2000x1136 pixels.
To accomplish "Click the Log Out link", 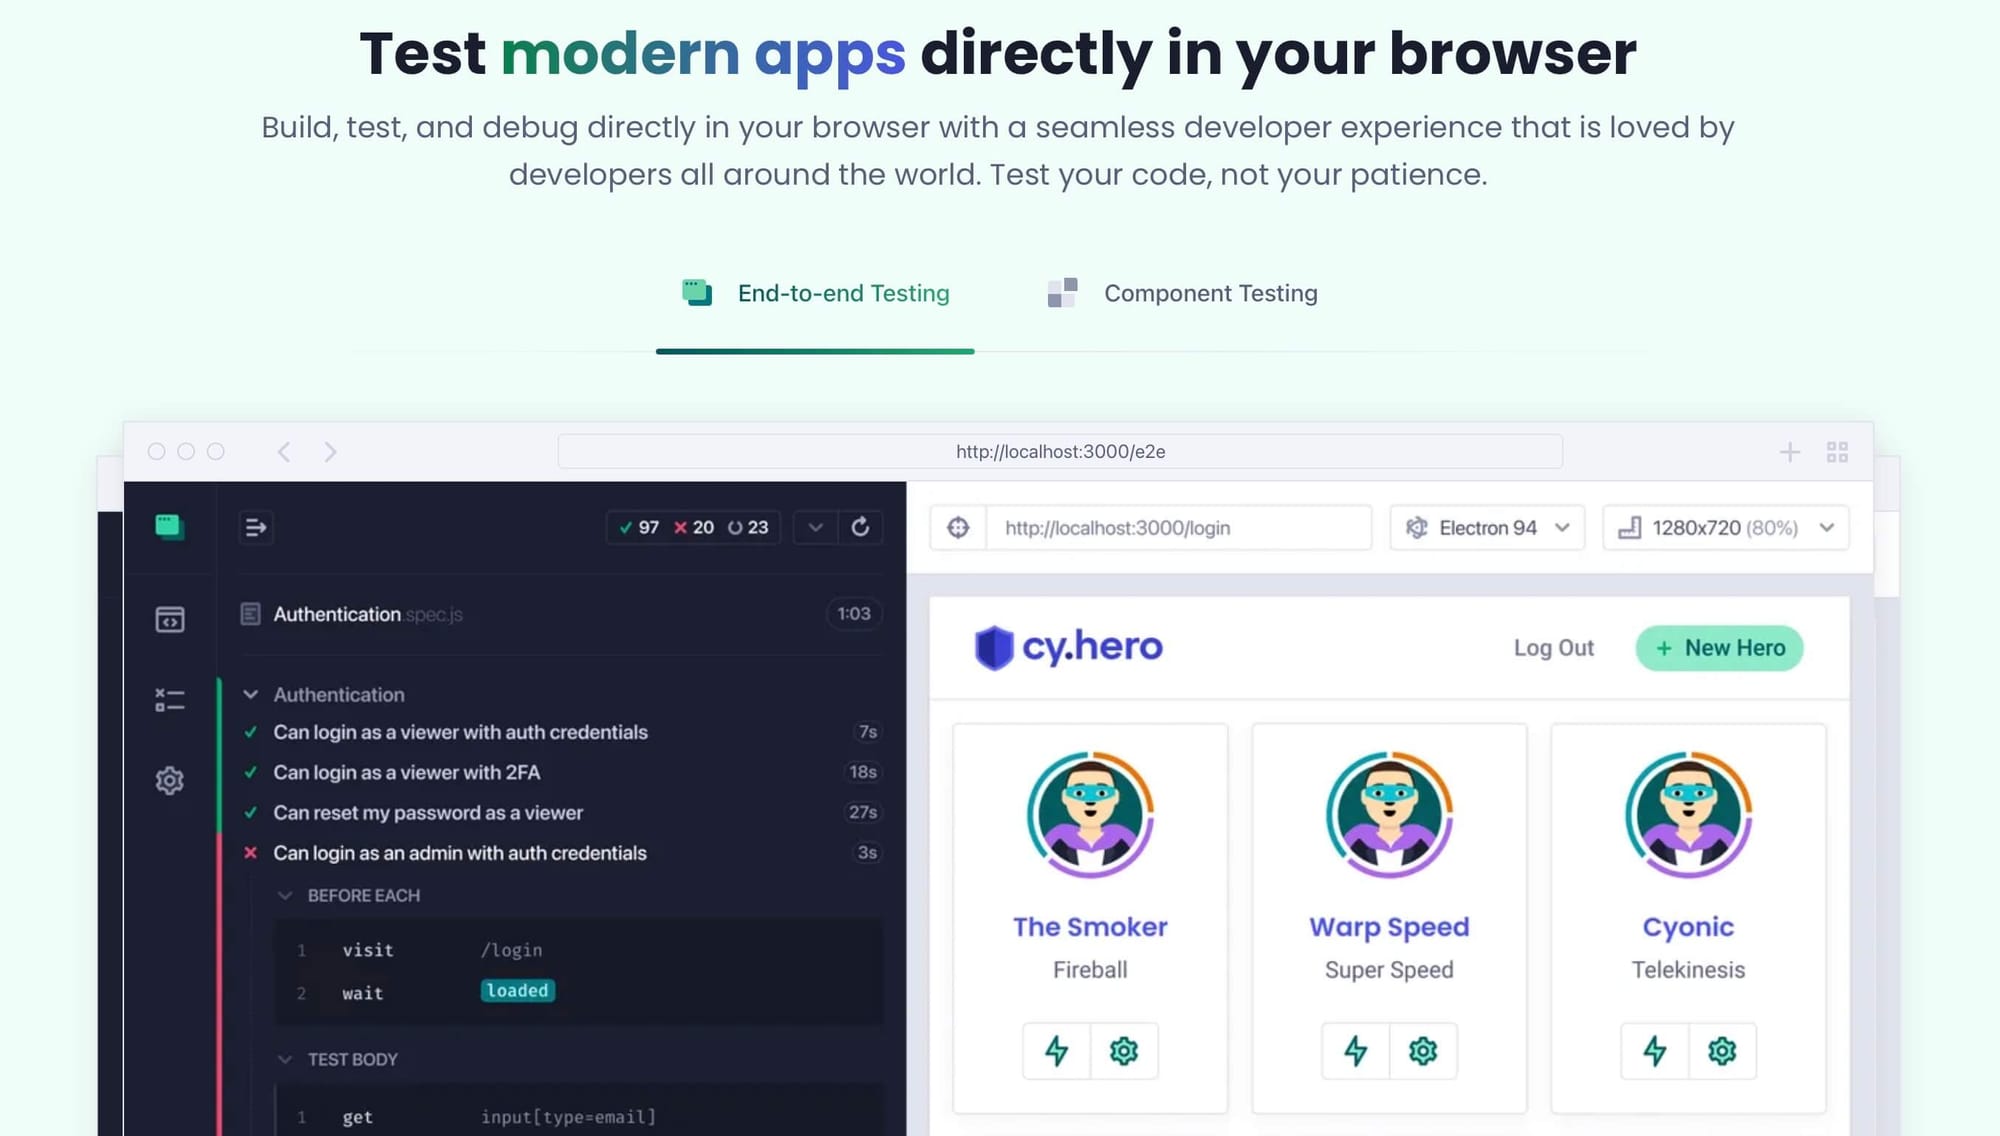I will [x=1553, y=647].
